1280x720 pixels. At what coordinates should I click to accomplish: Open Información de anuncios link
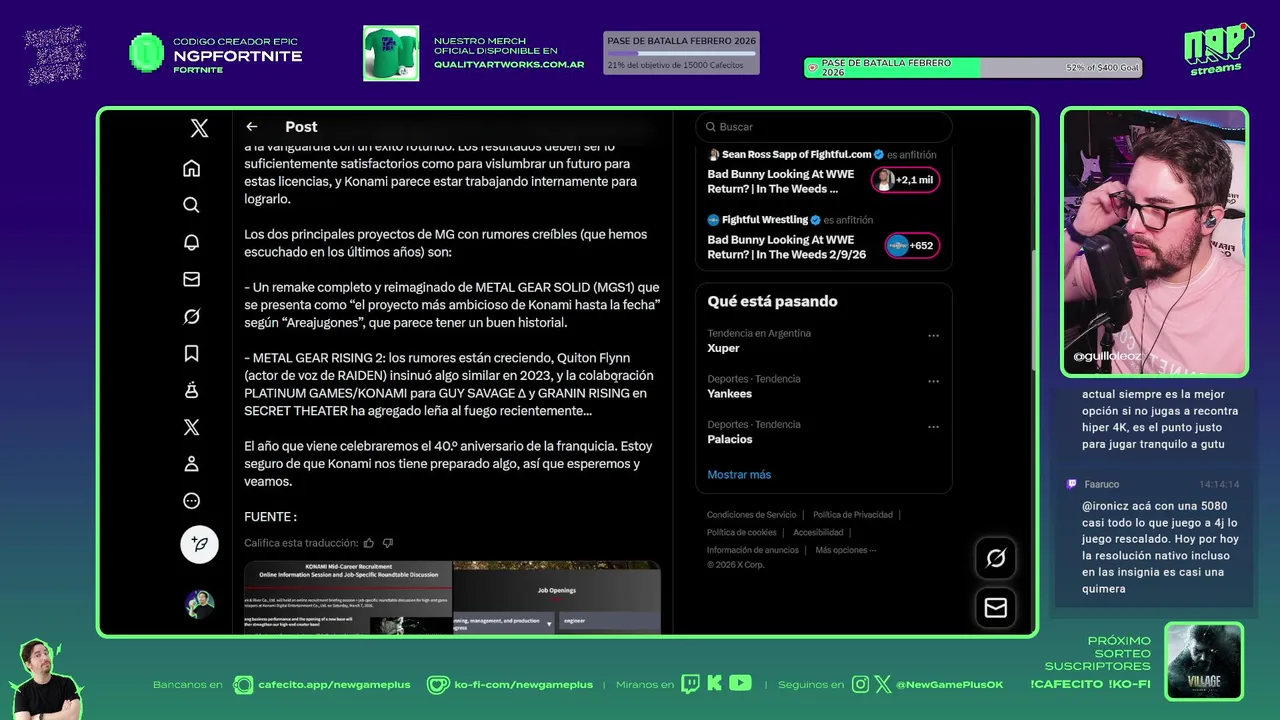753,550
